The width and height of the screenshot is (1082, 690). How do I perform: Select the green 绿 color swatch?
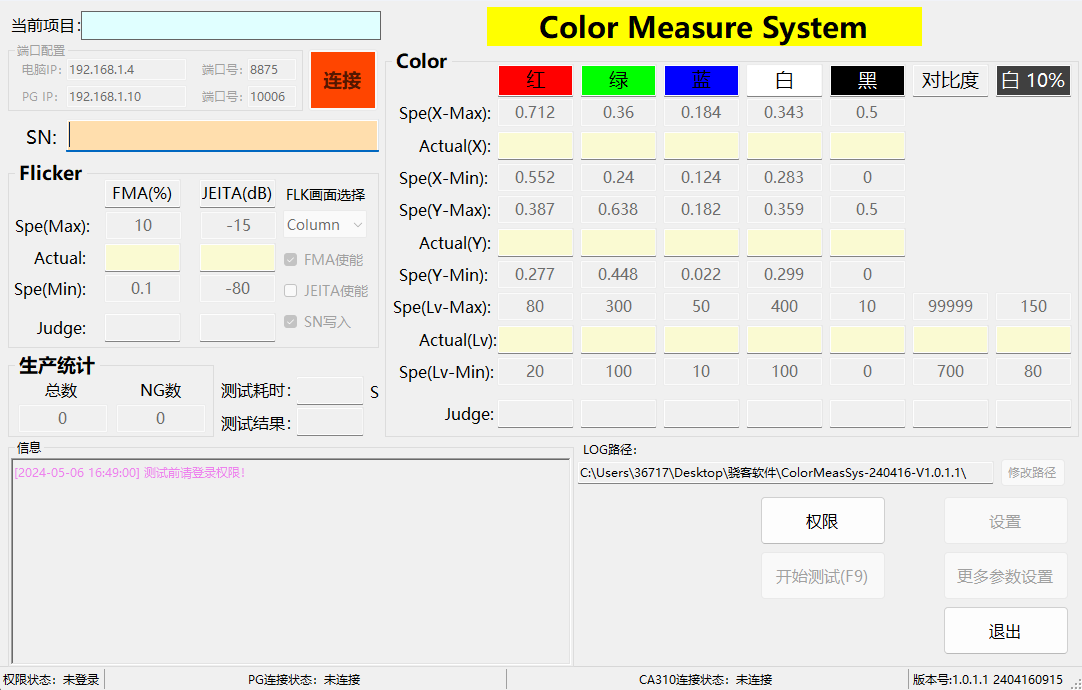click(x=618, y=80)
